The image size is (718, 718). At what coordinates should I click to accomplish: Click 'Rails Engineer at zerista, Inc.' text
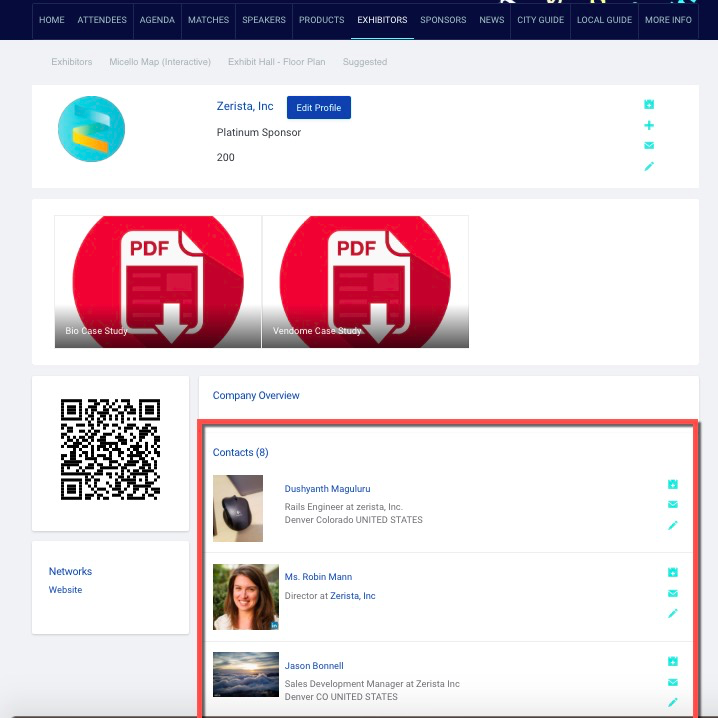tap(343, 507)
